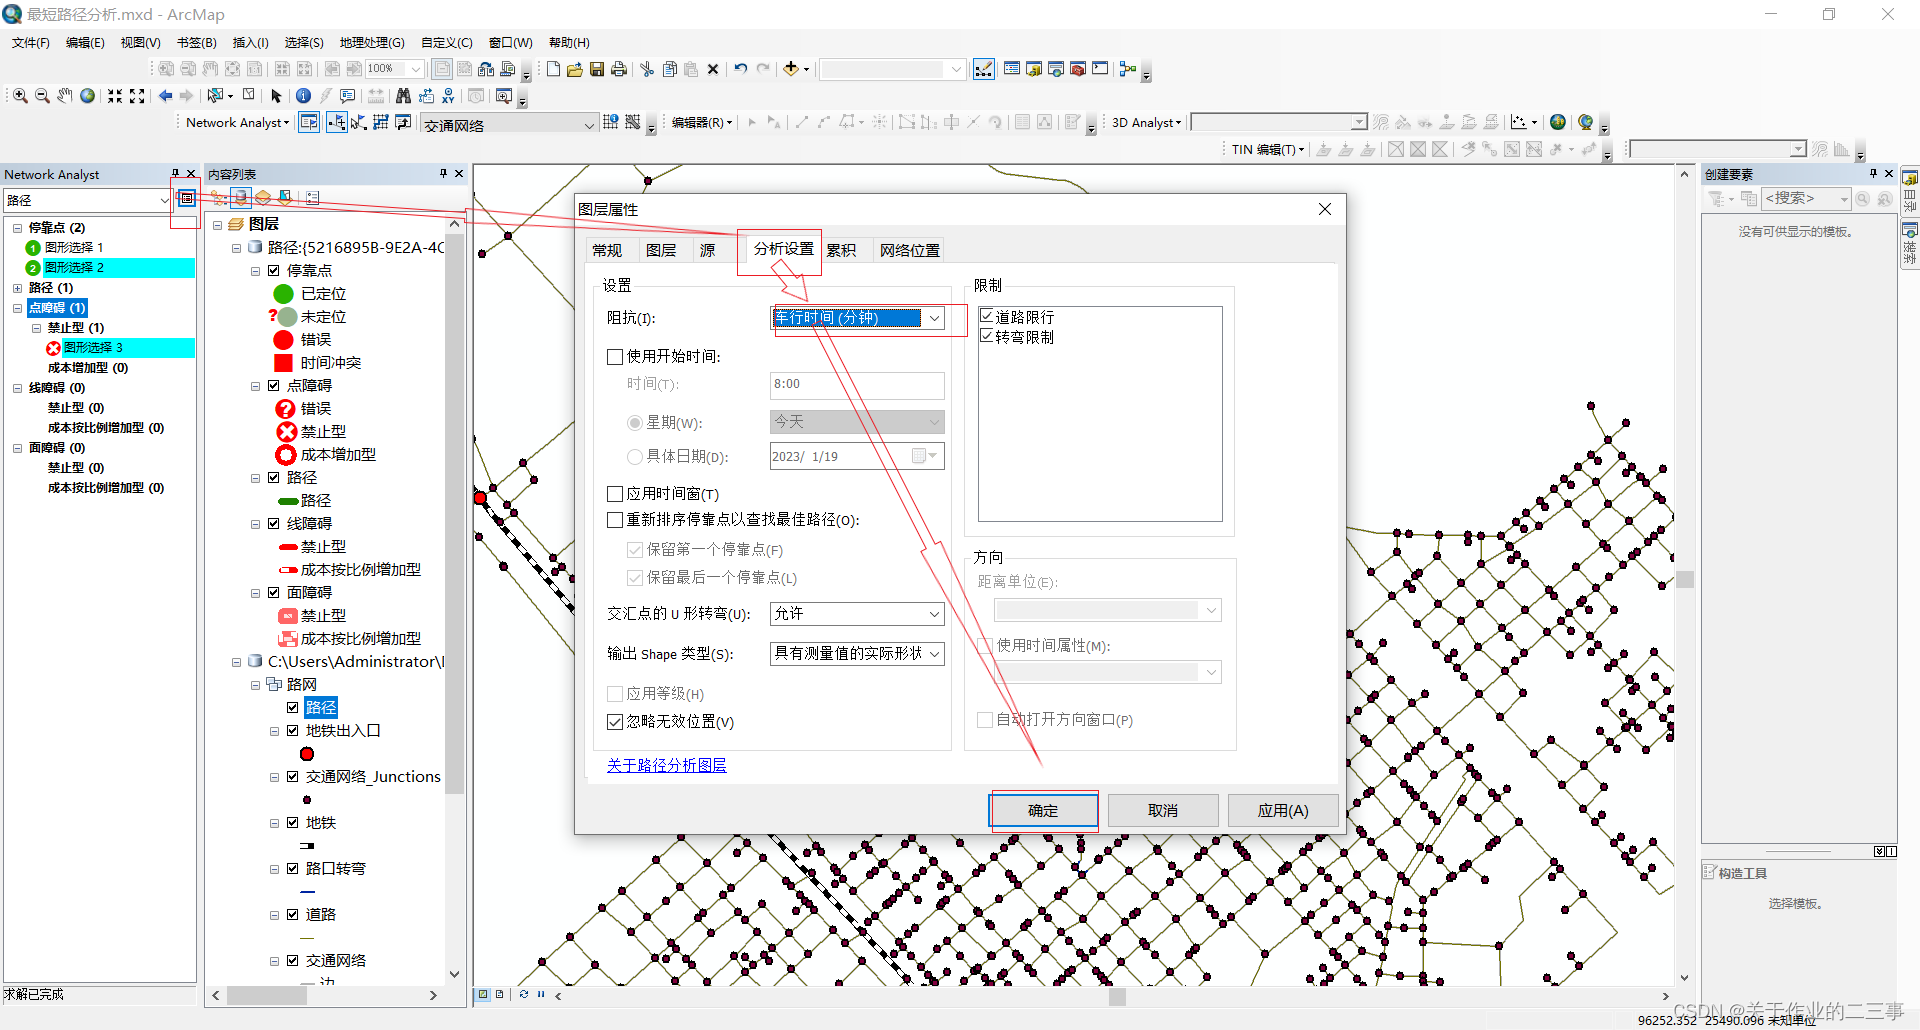
Task: Go back to previous extent arrow
Action: [166, 96]
